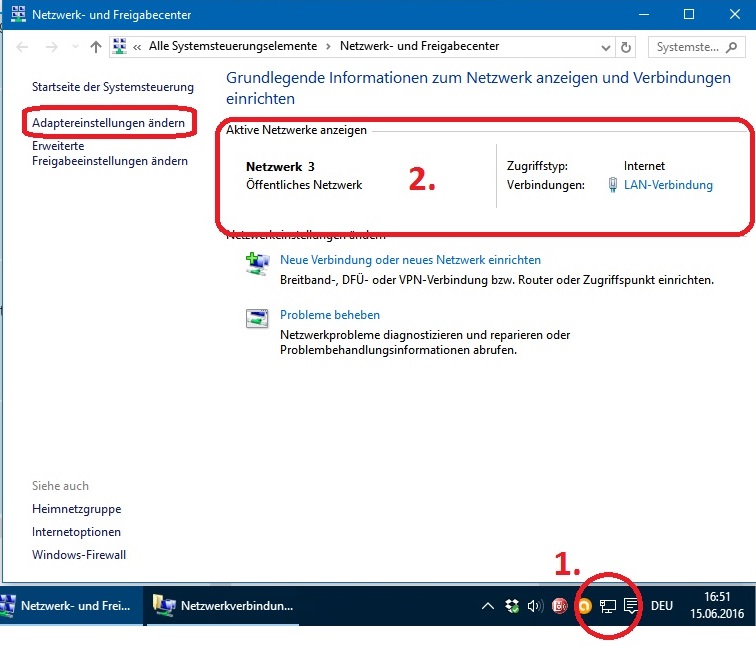The image size is (756, 647).
Task: Switch to Netzwerk- und Frei... taskbar button
Action: click(71, 606)
